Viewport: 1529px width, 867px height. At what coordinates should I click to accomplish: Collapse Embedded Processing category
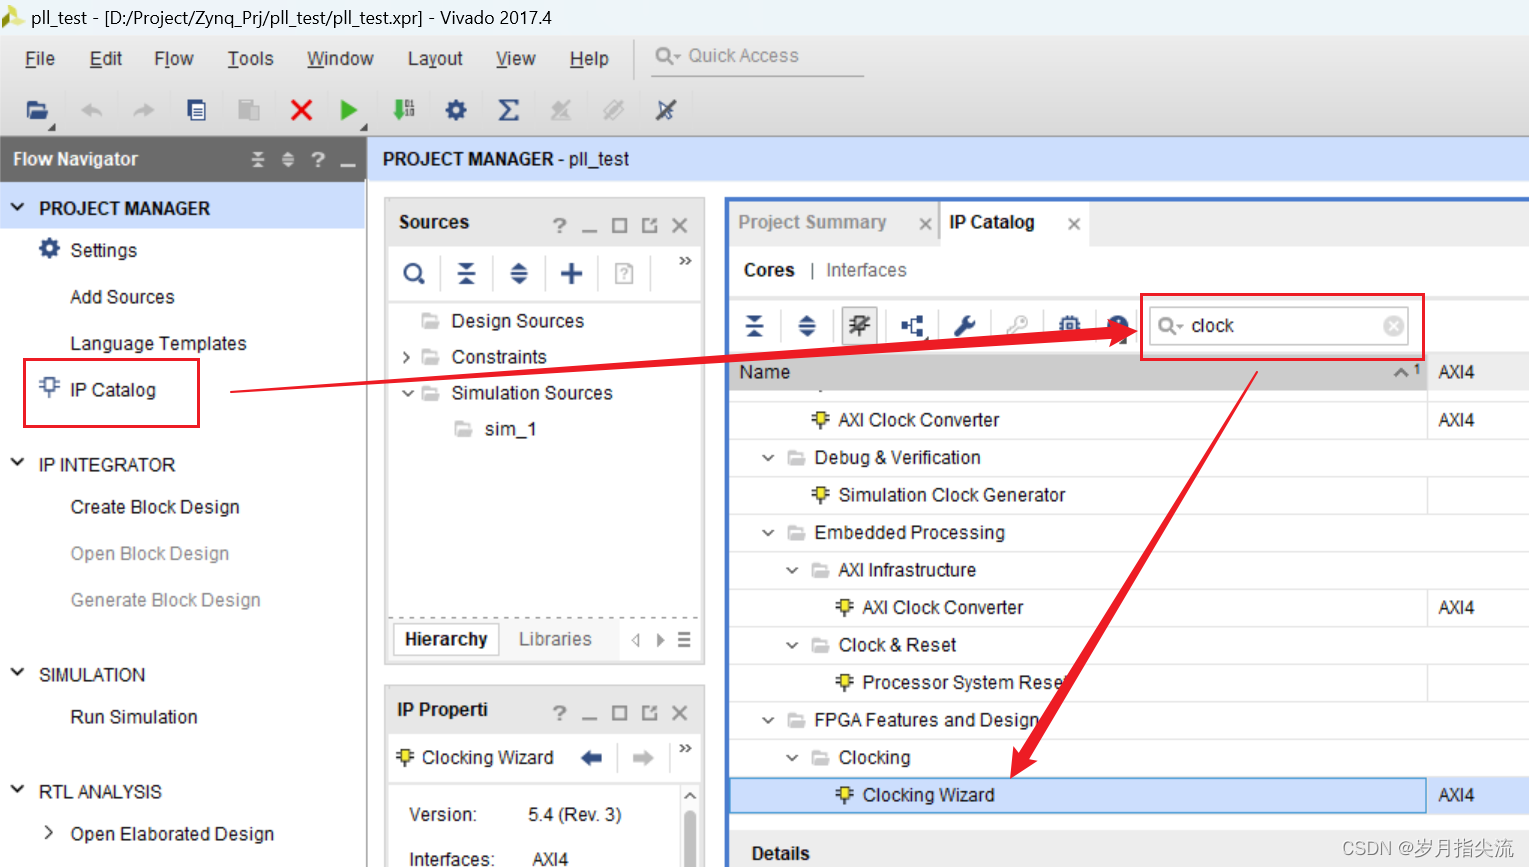click(768, 532)
